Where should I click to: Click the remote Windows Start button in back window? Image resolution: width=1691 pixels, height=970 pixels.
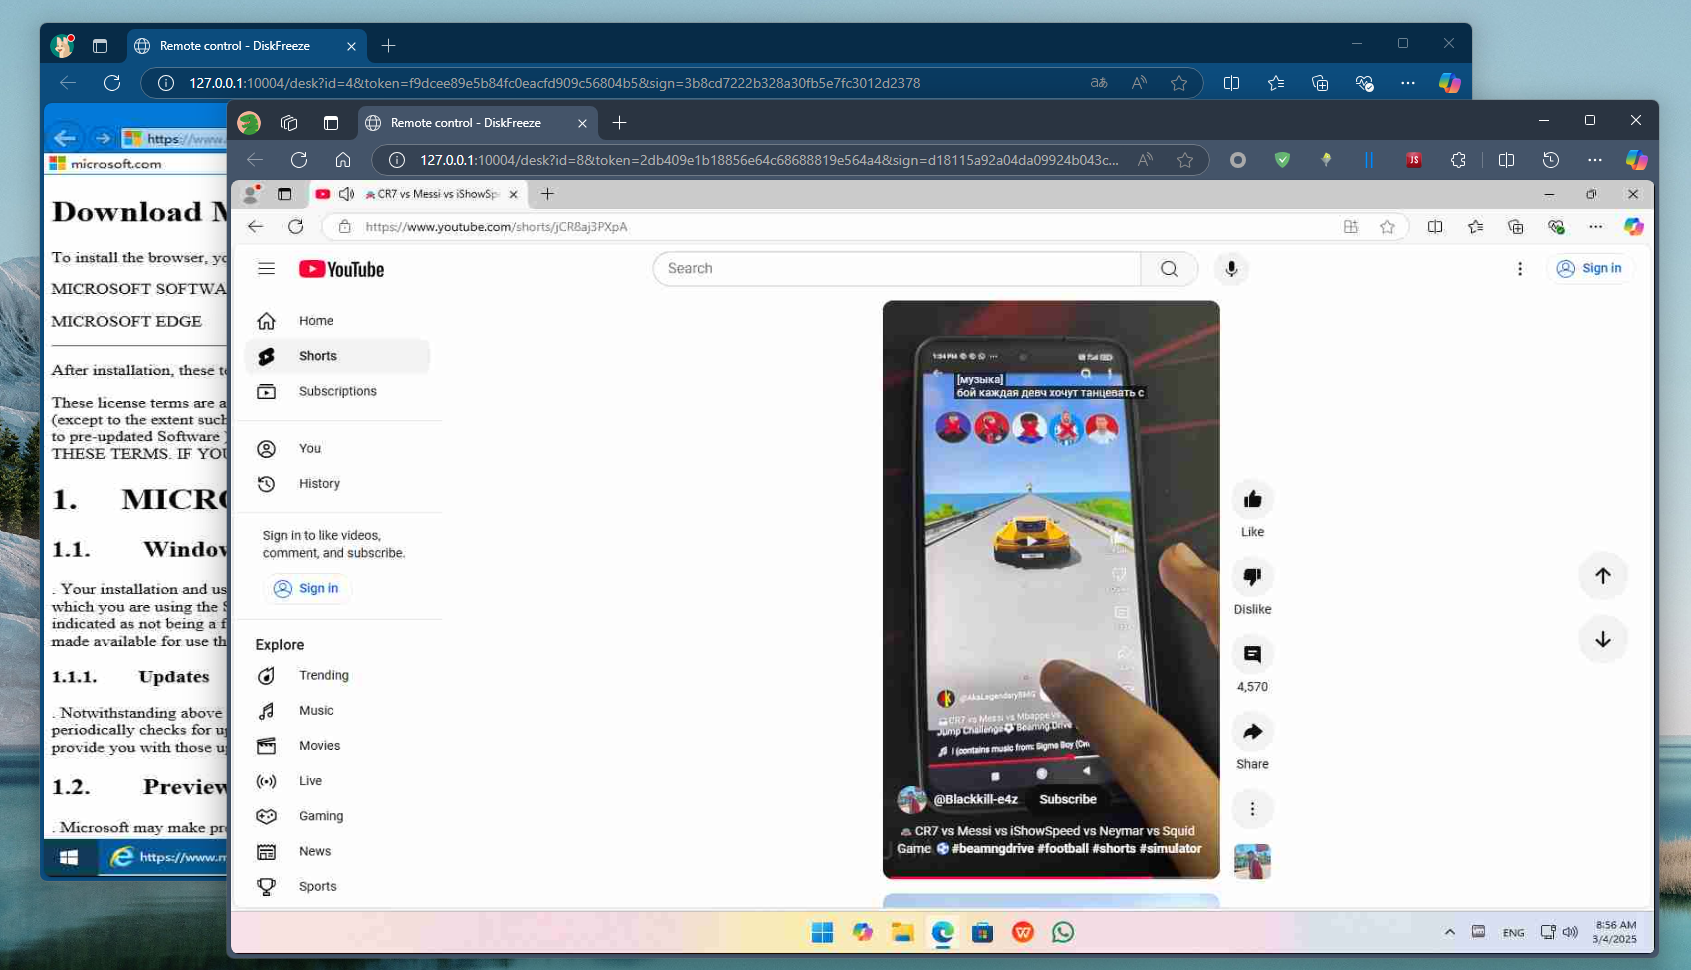pos(69,857)
